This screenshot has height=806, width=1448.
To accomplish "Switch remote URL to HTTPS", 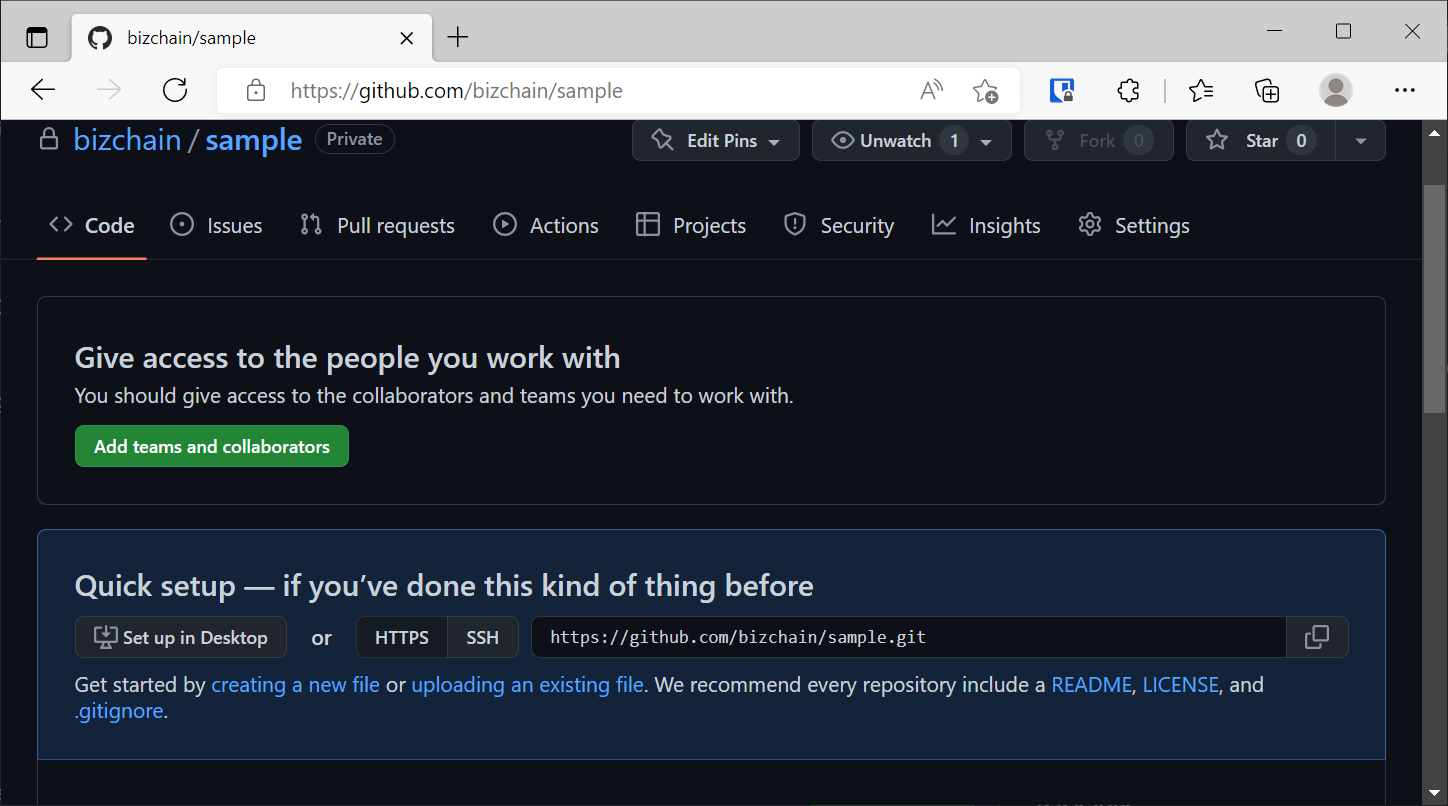I will (x=401, y=637).
